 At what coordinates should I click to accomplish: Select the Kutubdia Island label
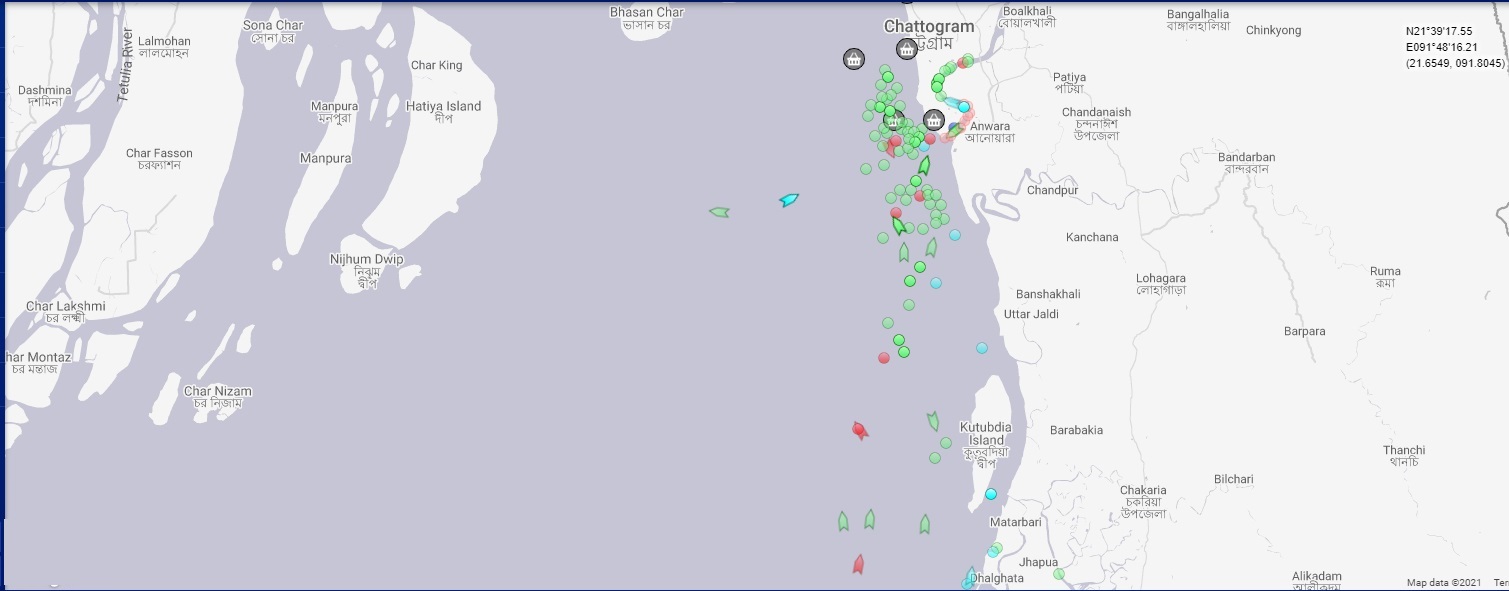pyautogui.click(x=986, y=434)
